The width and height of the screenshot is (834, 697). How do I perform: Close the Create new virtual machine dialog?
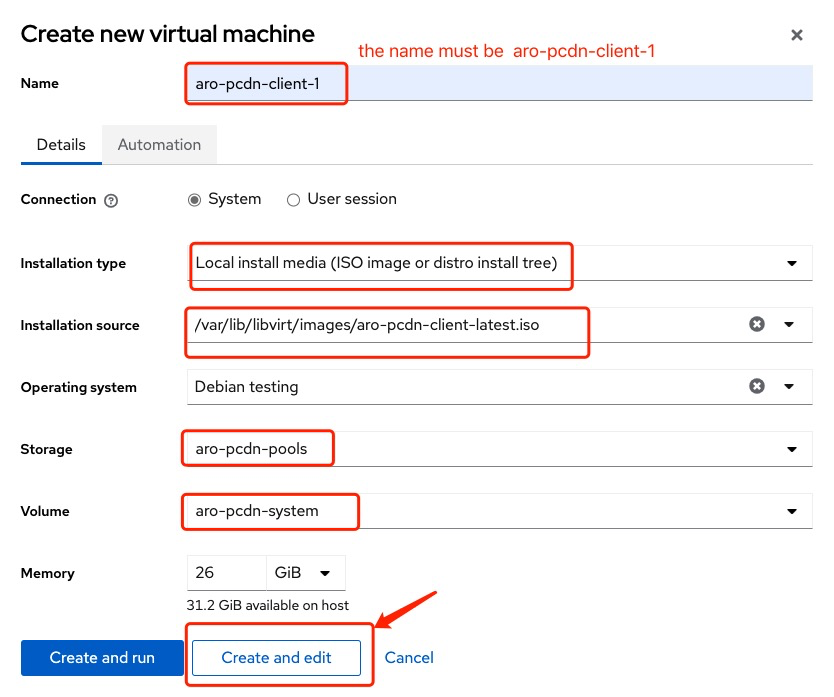[x=797, y=35]
